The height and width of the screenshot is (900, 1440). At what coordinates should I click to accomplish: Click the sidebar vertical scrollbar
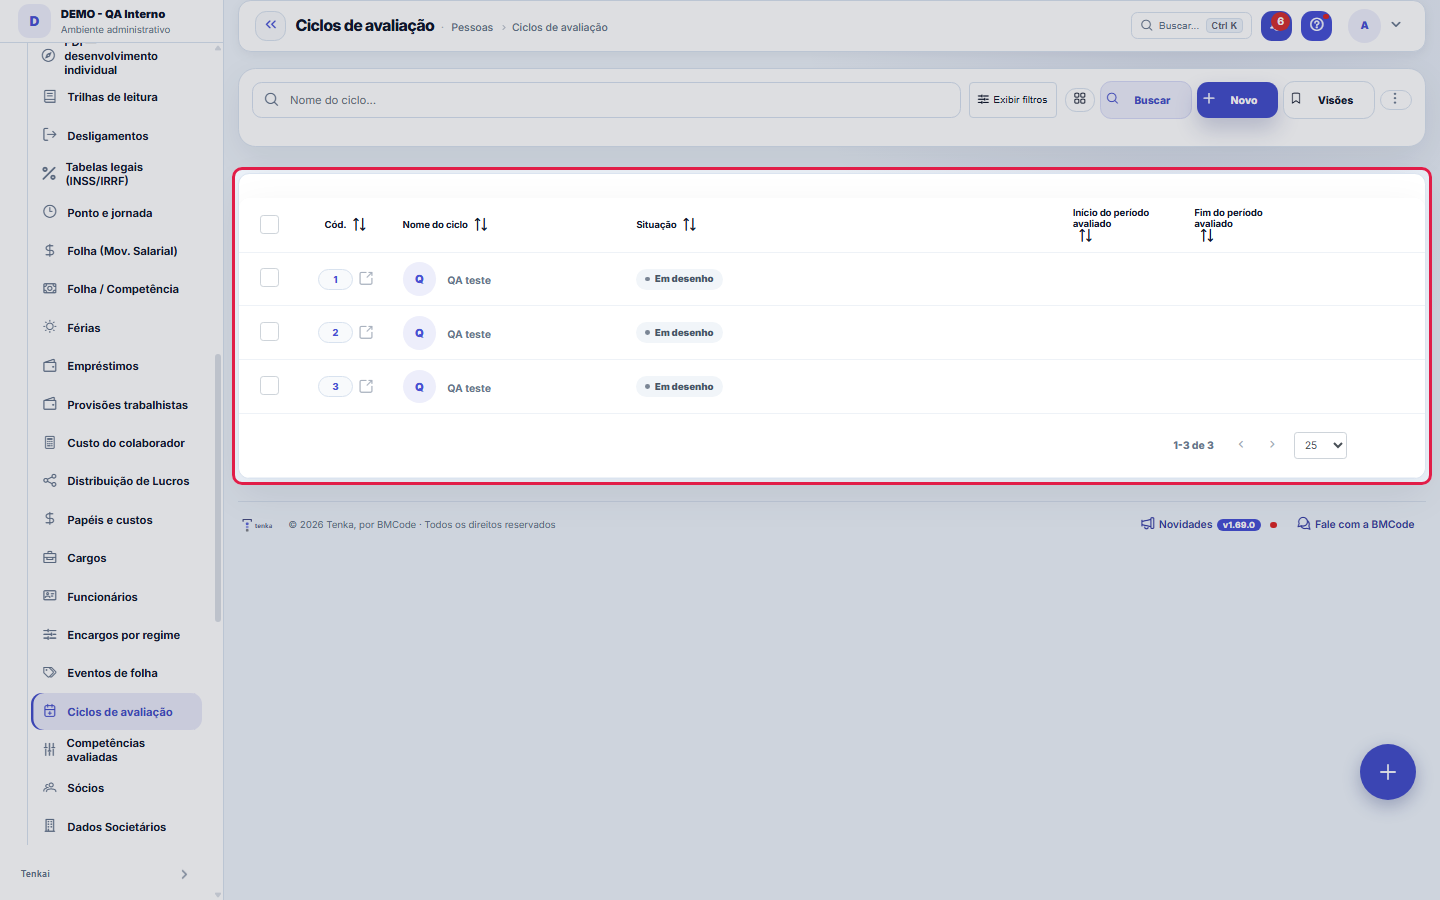click(218, 488)
